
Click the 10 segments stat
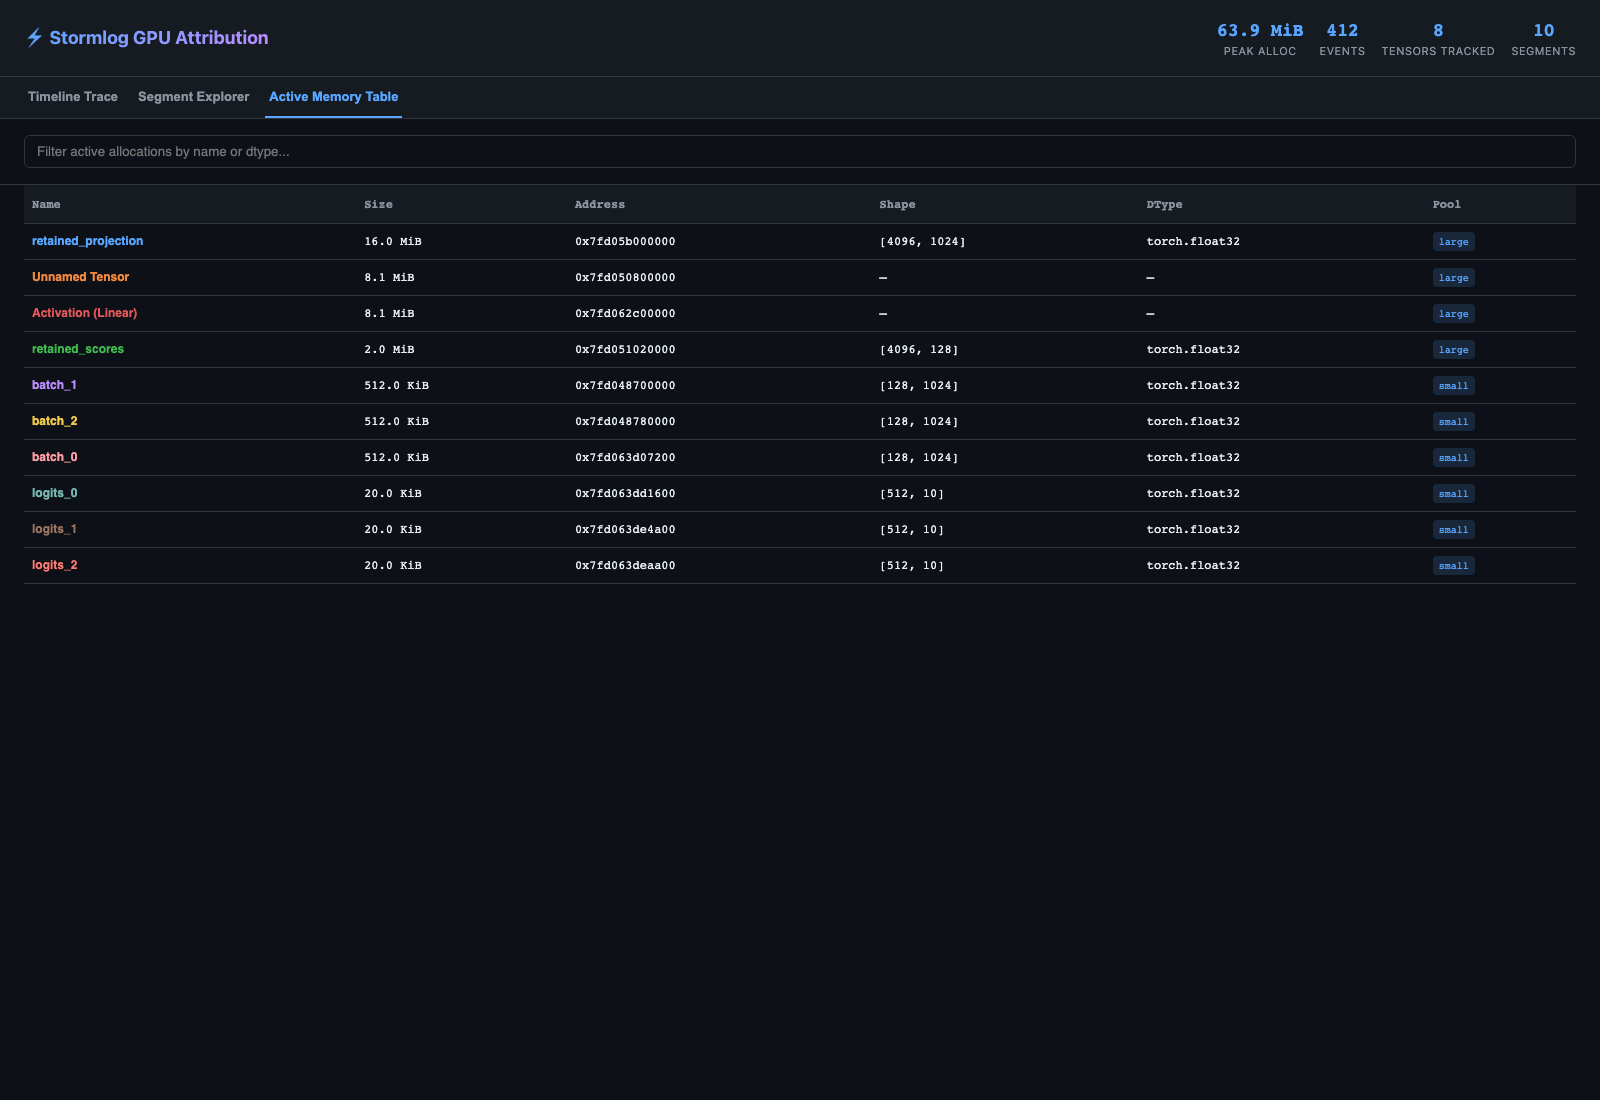1543,40
